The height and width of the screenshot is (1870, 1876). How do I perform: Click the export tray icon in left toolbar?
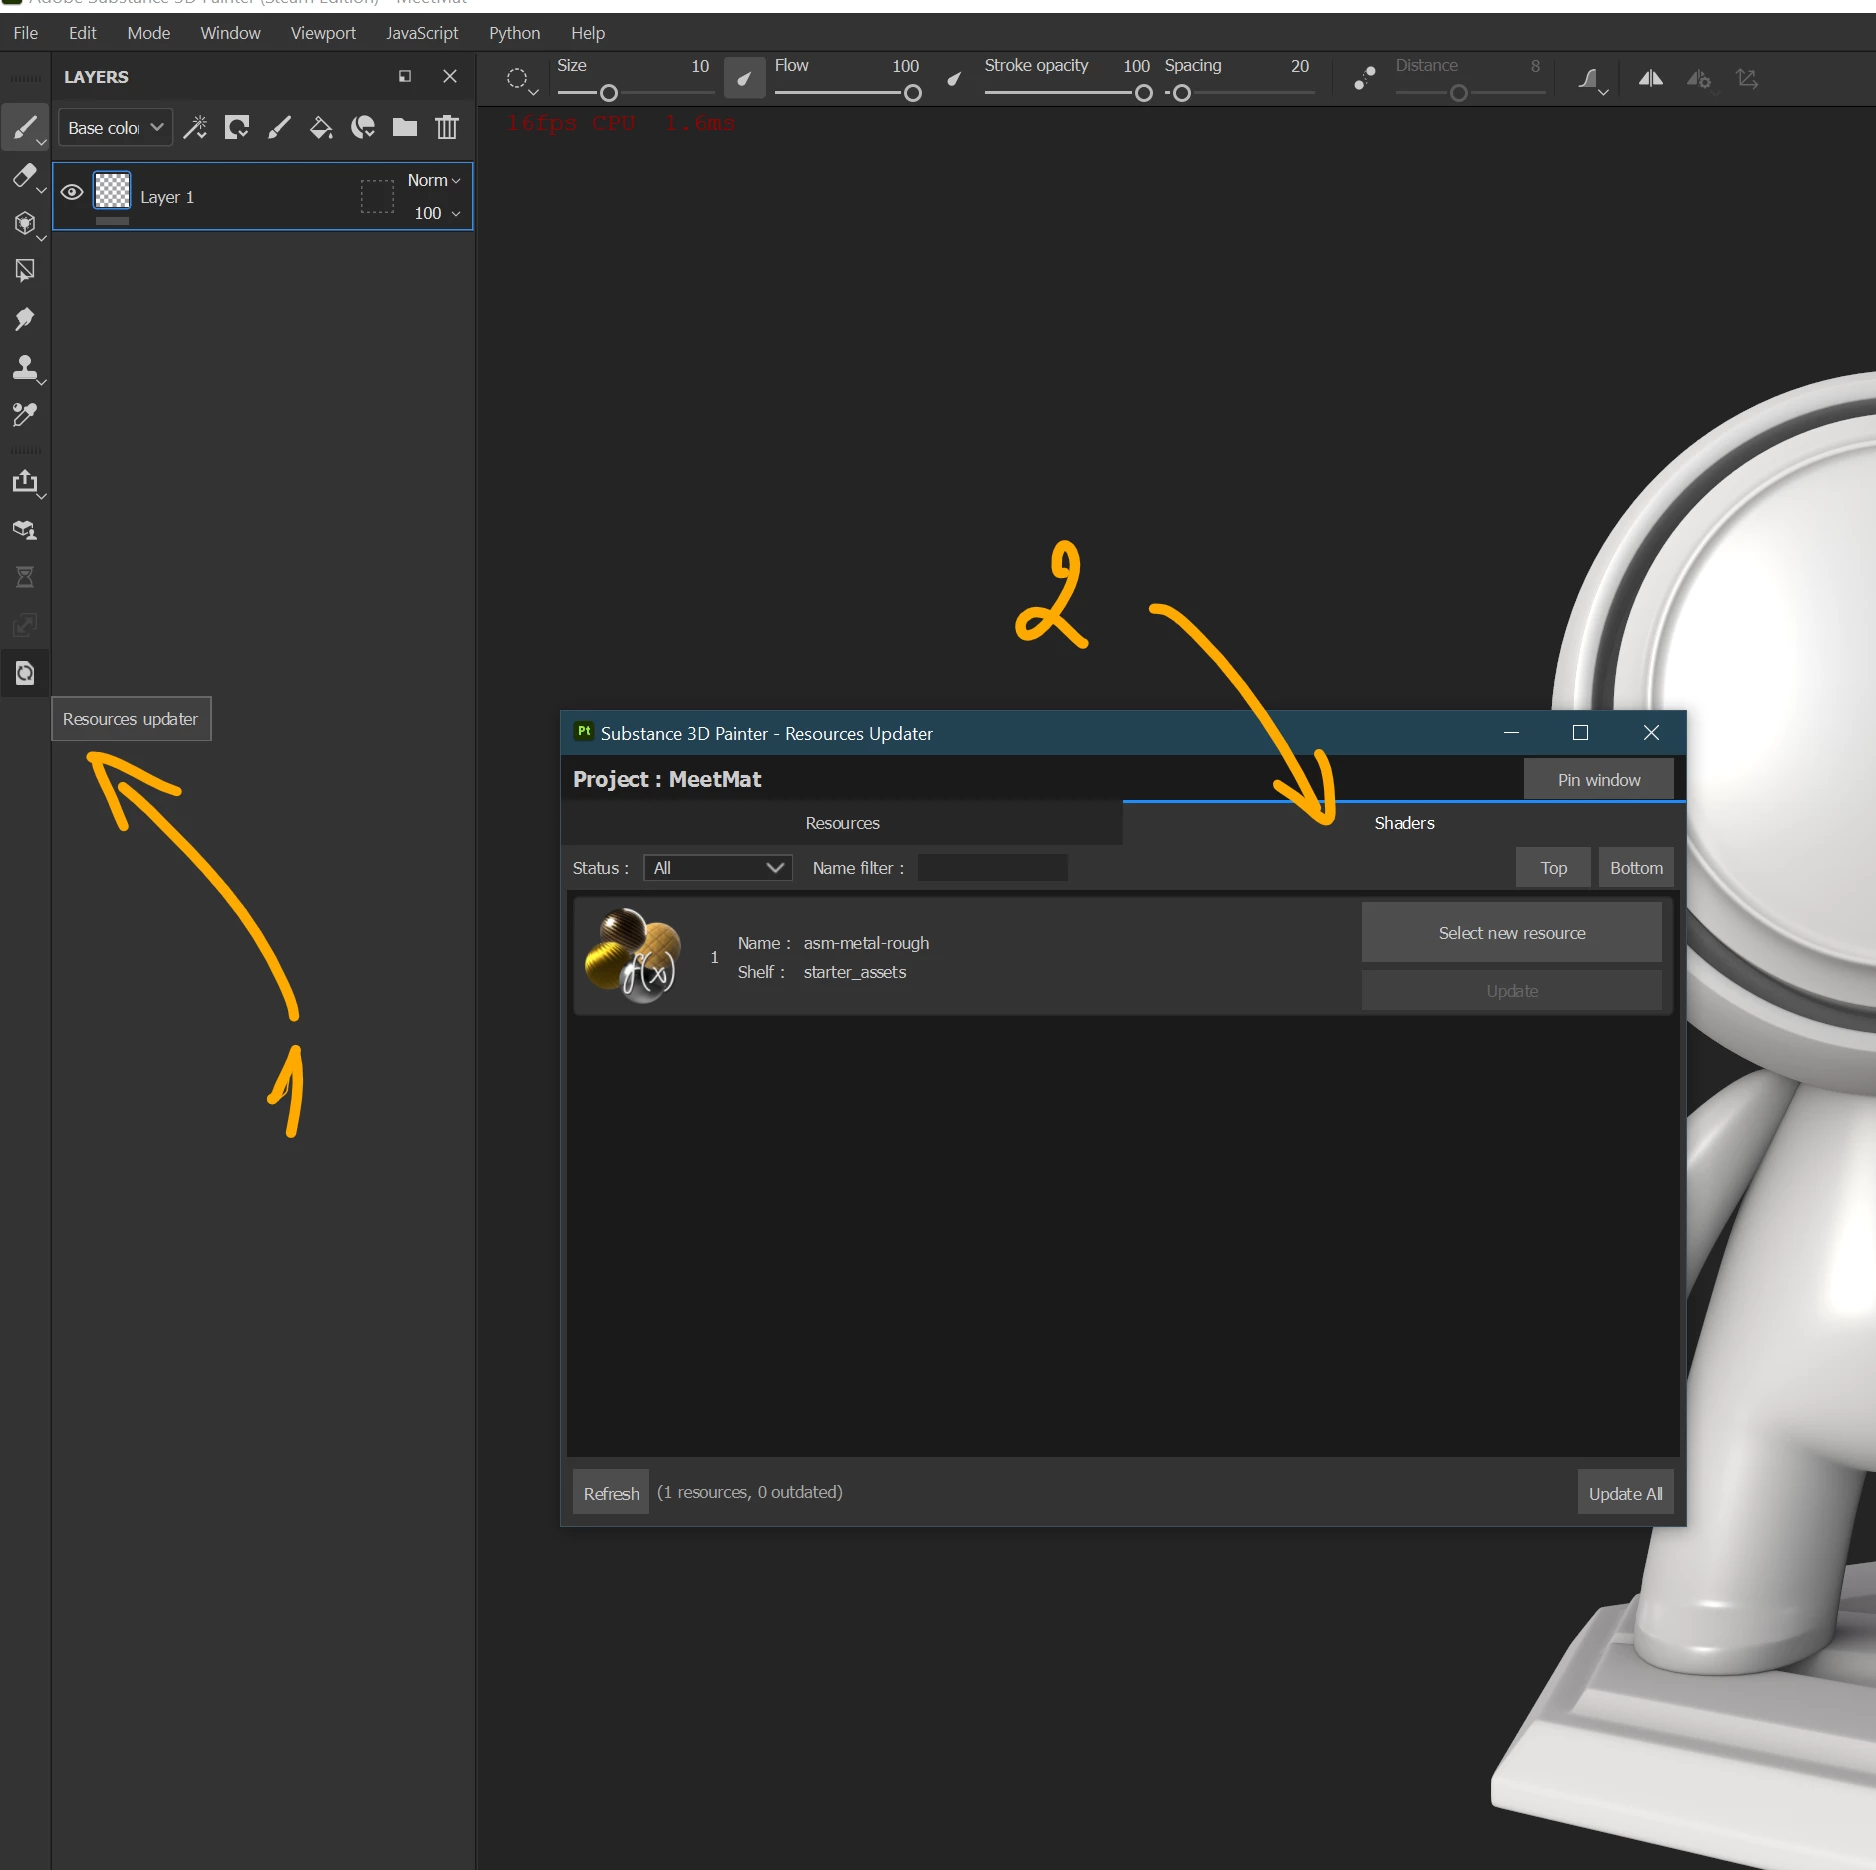24,482
